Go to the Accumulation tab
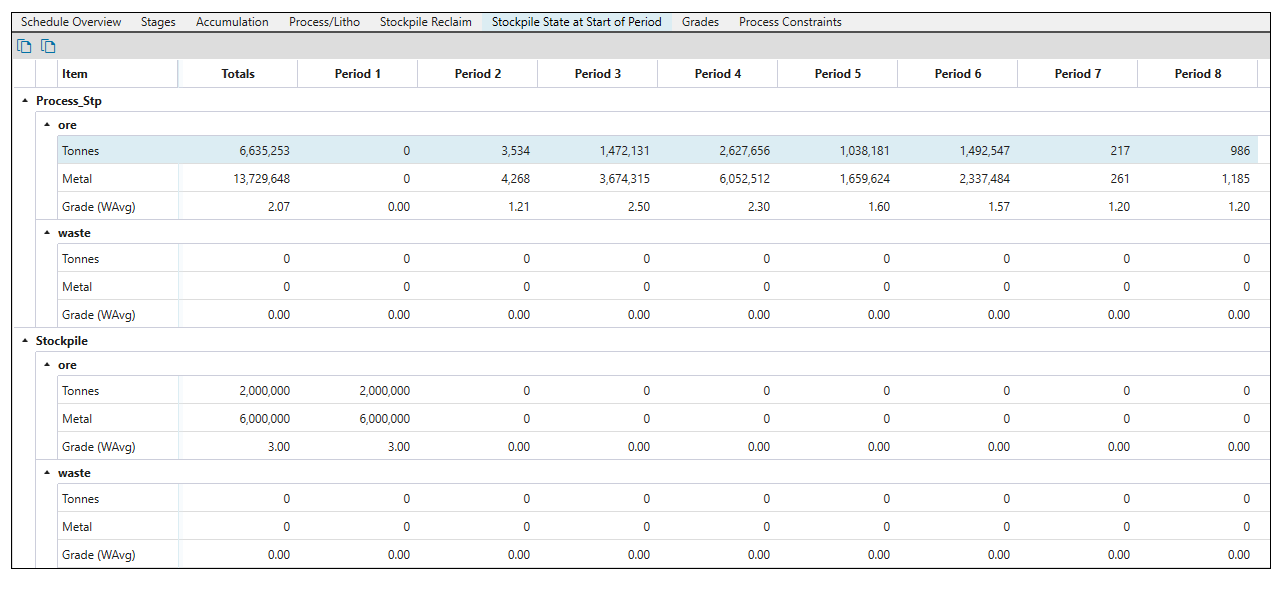 pos(232,22)
